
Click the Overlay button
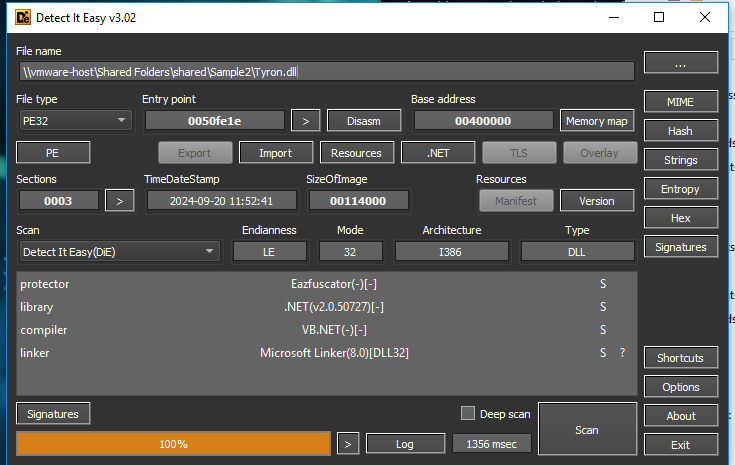tap(600, 153)
